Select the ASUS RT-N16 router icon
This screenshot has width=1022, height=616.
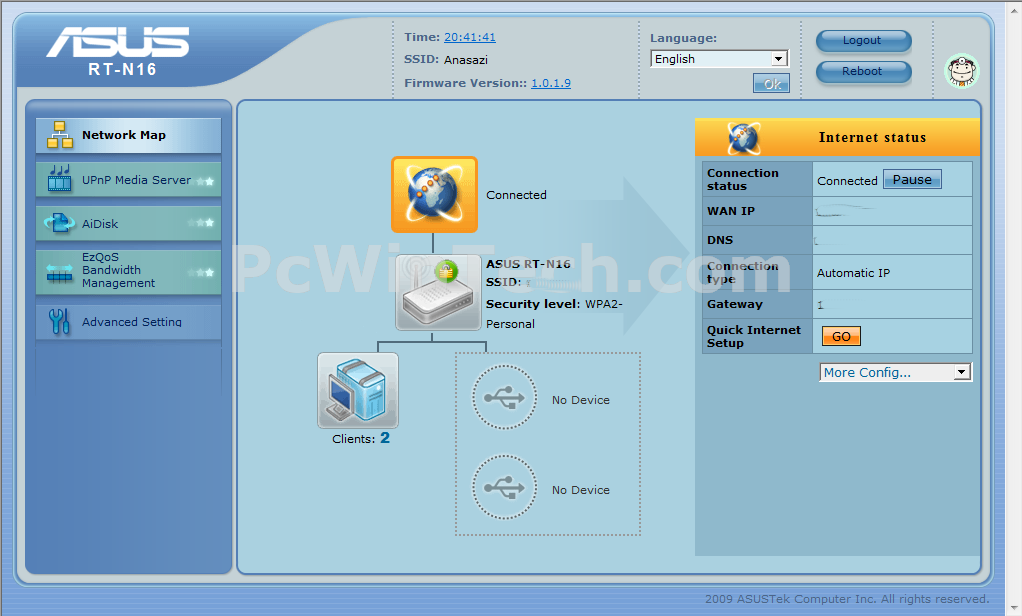point(438,293)
